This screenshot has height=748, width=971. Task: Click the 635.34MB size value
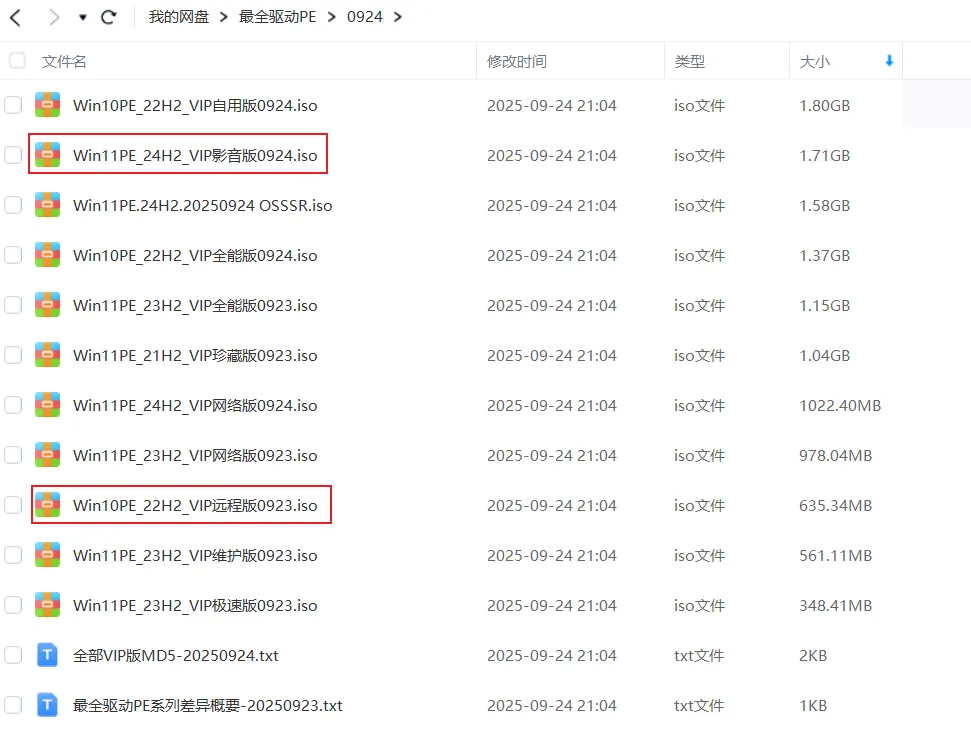click(x=835, y=505)
